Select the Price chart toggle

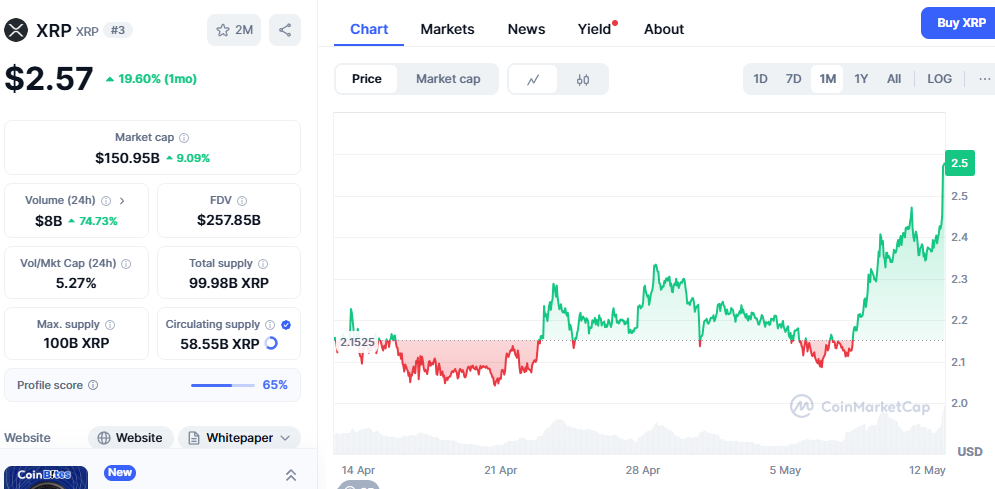point(367,79)
